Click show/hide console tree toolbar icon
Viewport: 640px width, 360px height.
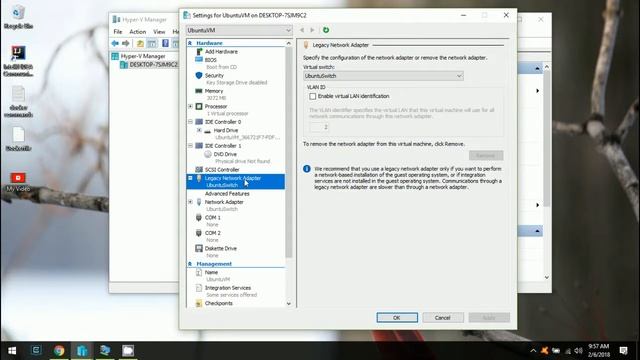tap(151, 43)
